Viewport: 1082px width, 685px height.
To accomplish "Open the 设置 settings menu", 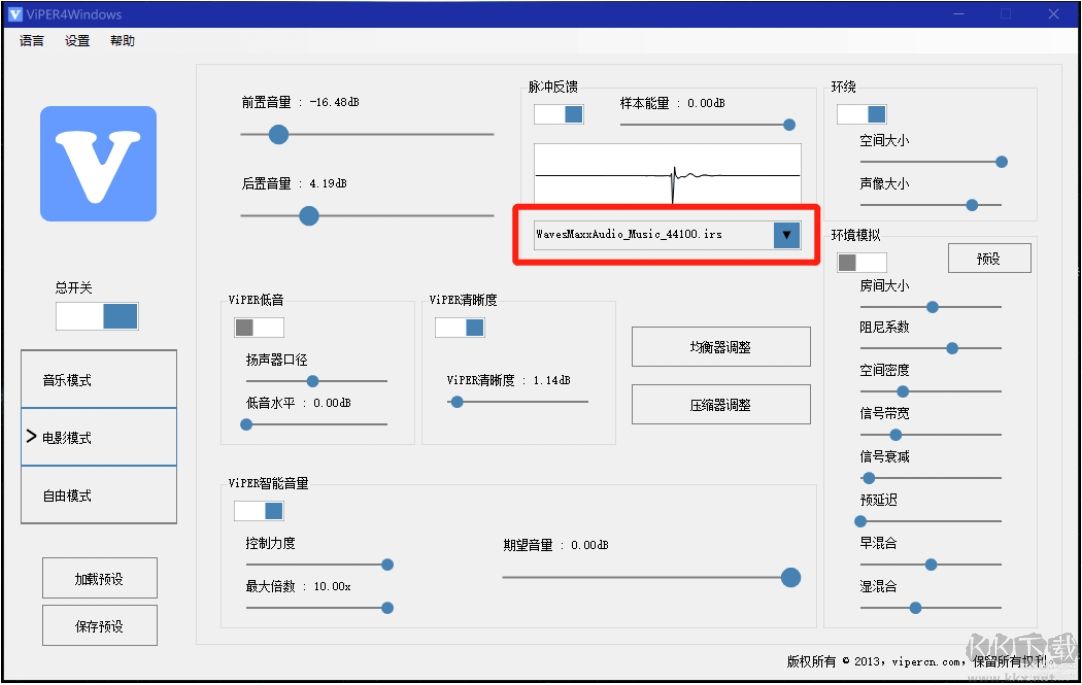I will [x=76, y=41].
